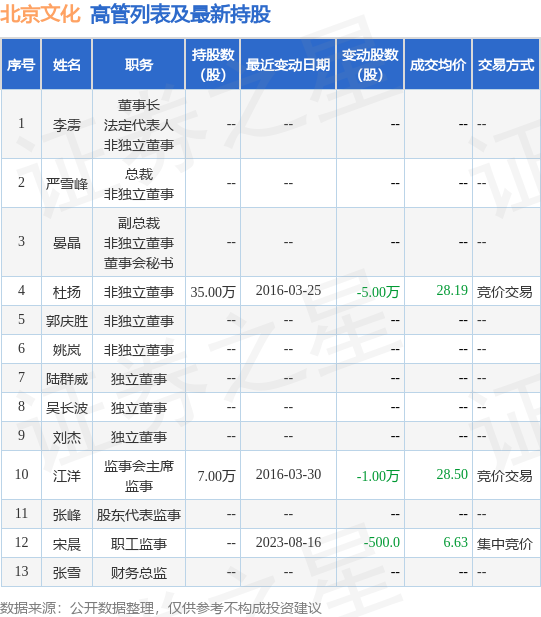Click 江洋's trade method 竞价交易
This screenshot has height=617, width=541.
tap(504, 476)
